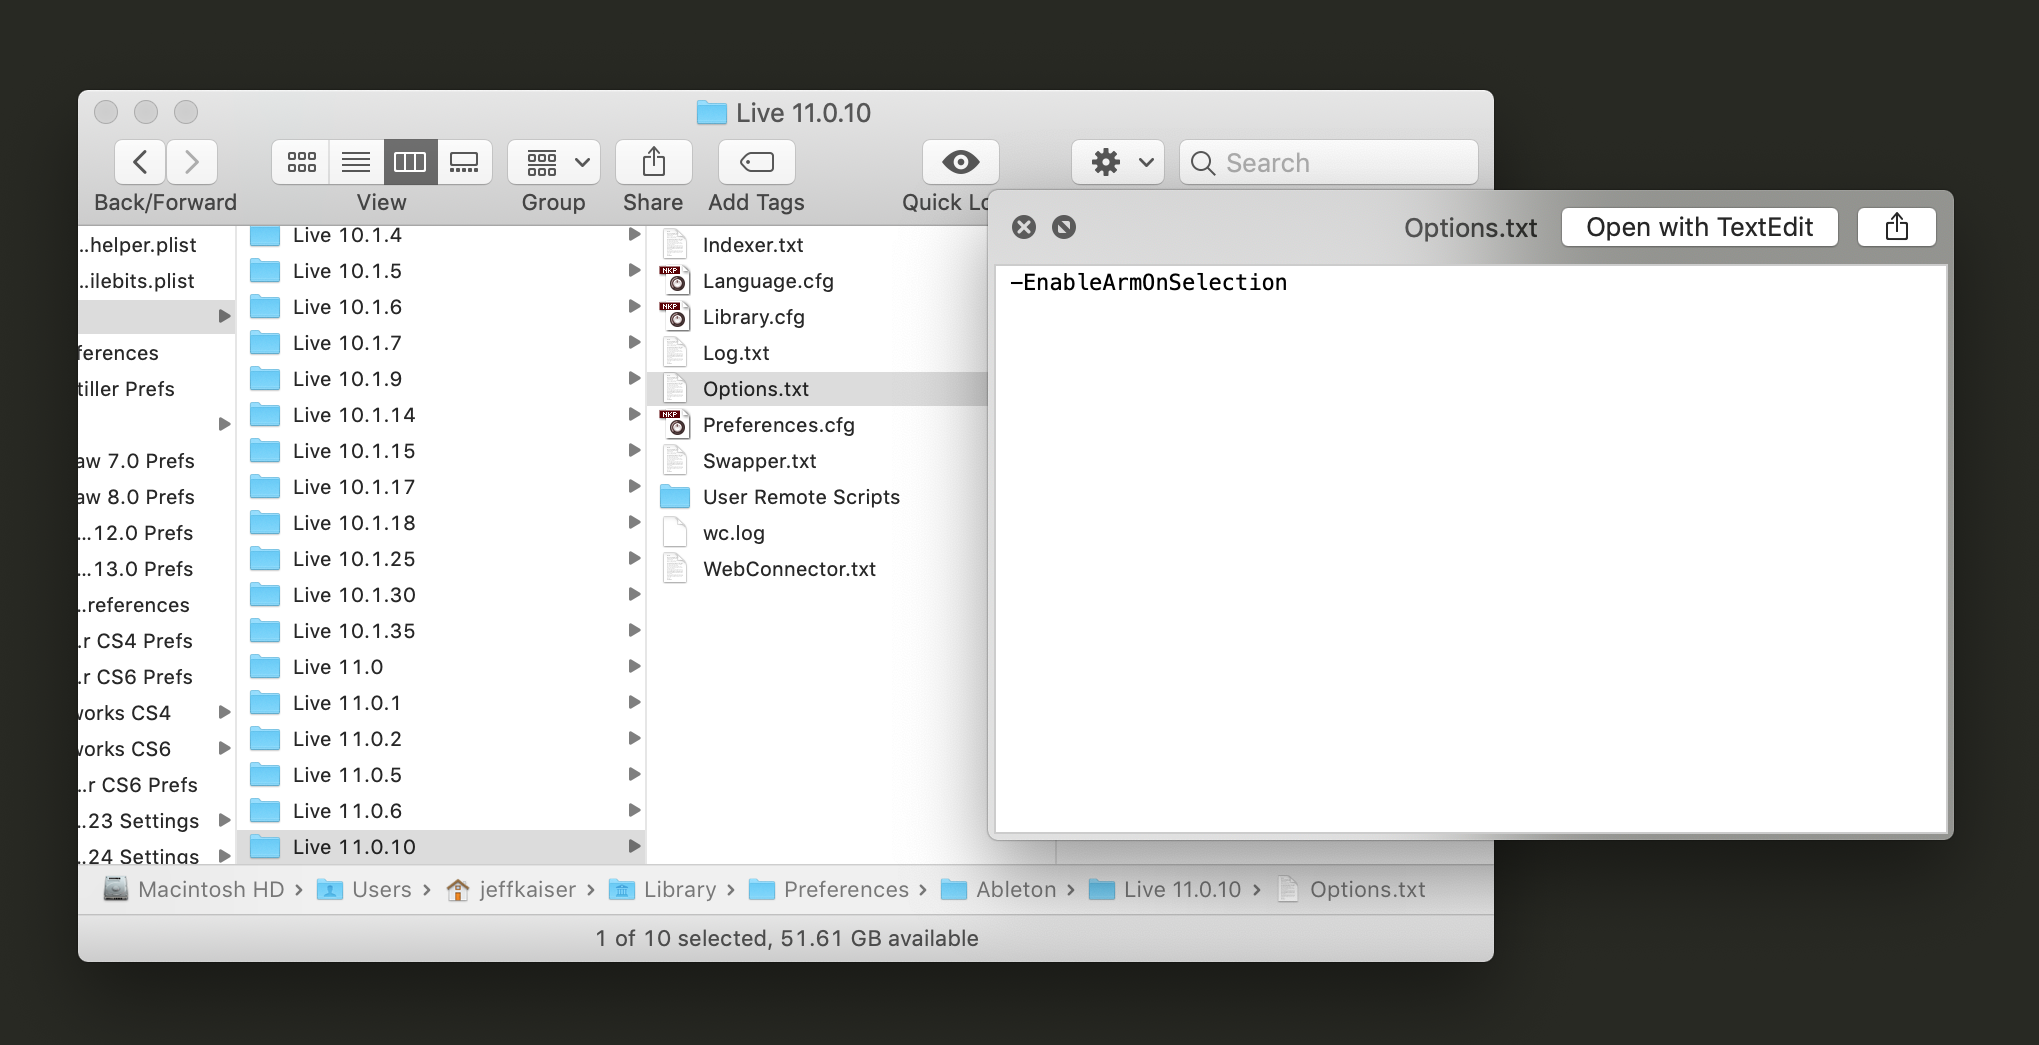Click Ableton in the path bar
The width and height of the screenshot is (2039, 1045).
tap(998, 889)
